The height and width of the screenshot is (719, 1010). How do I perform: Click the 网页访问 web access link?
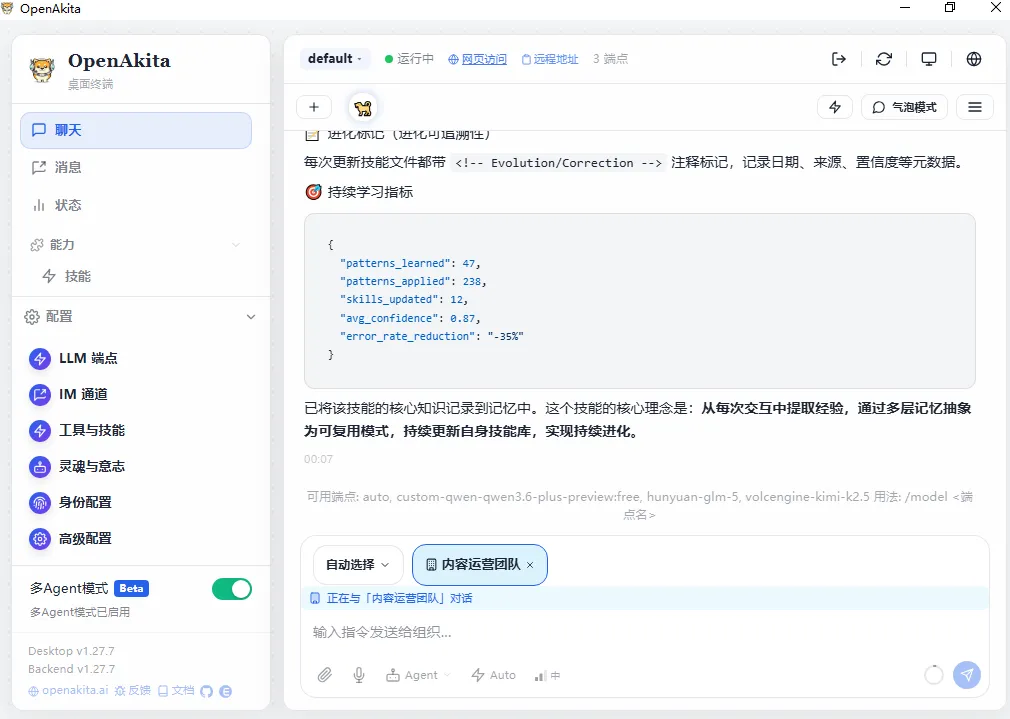tap(477, 59)
